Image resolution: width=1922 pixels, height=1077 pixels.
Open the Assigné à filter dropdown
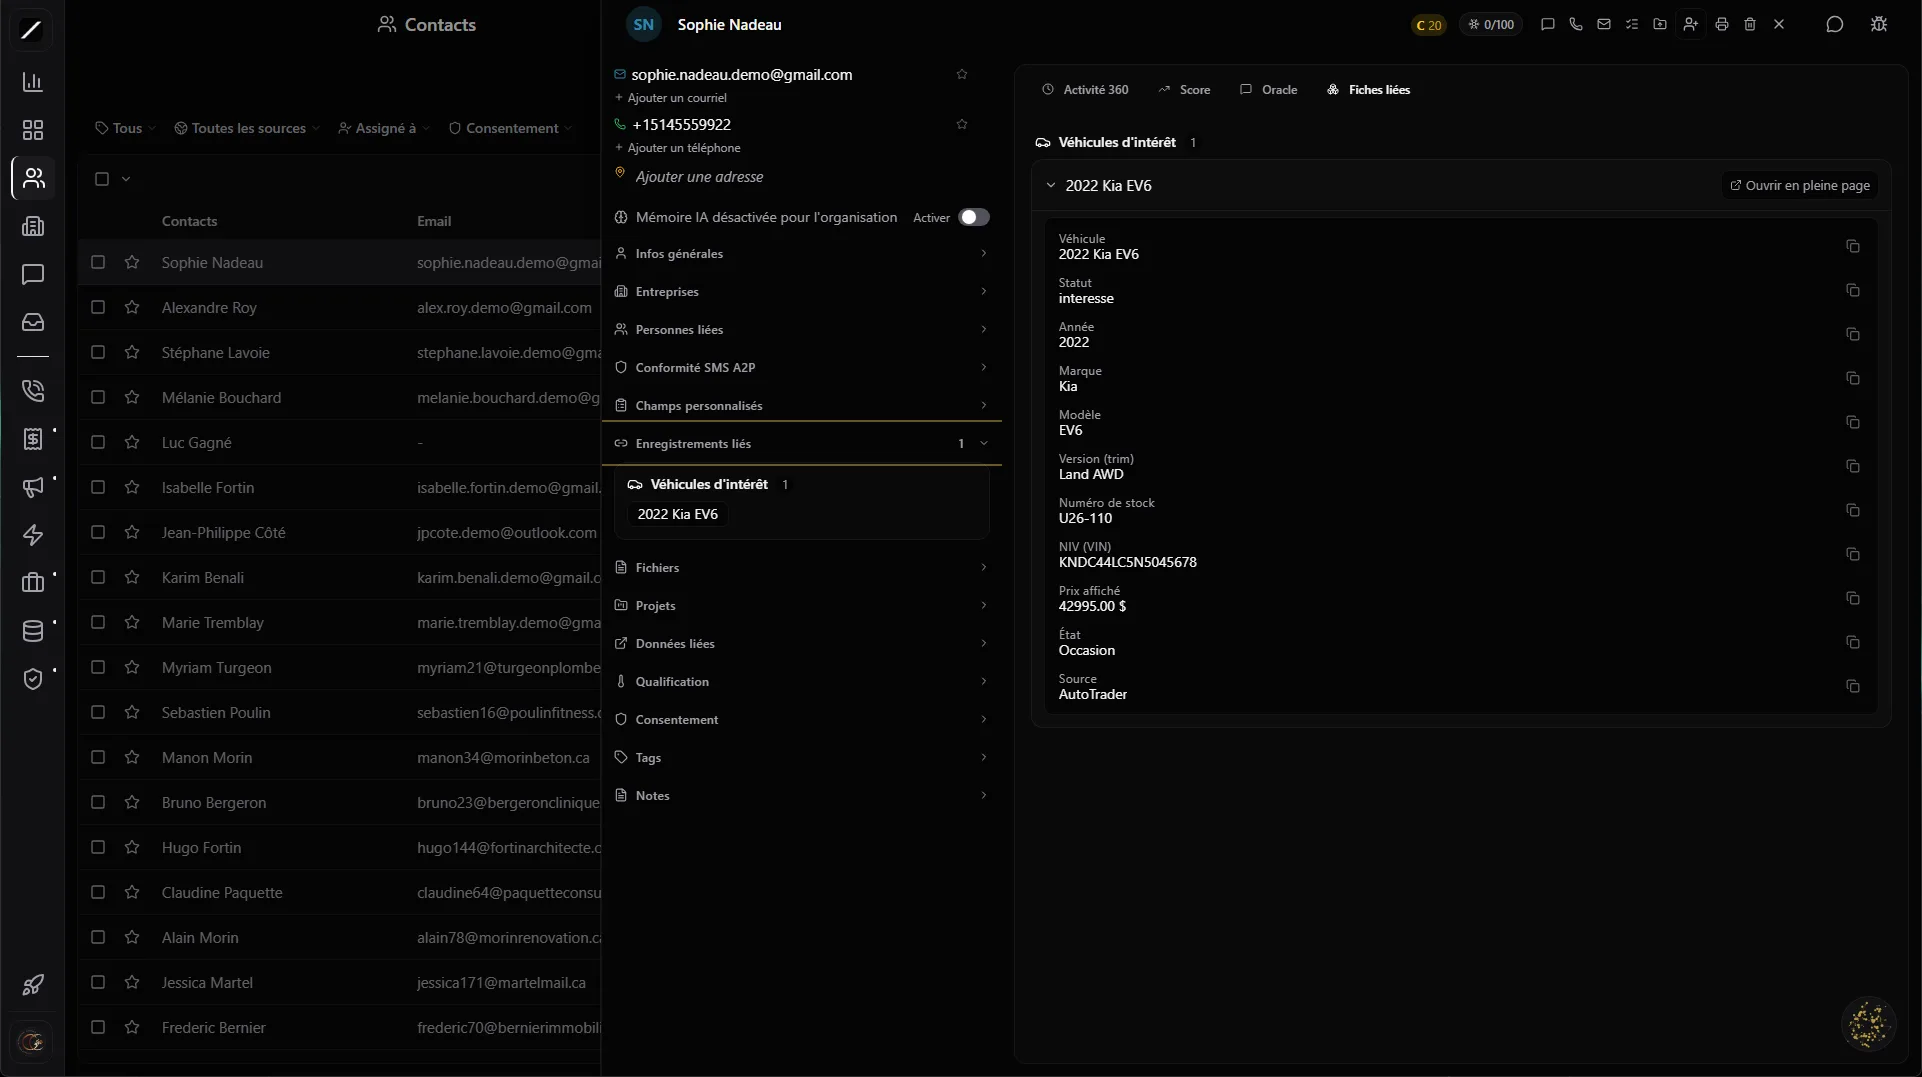pyautogui.click(x=384, y=128)
